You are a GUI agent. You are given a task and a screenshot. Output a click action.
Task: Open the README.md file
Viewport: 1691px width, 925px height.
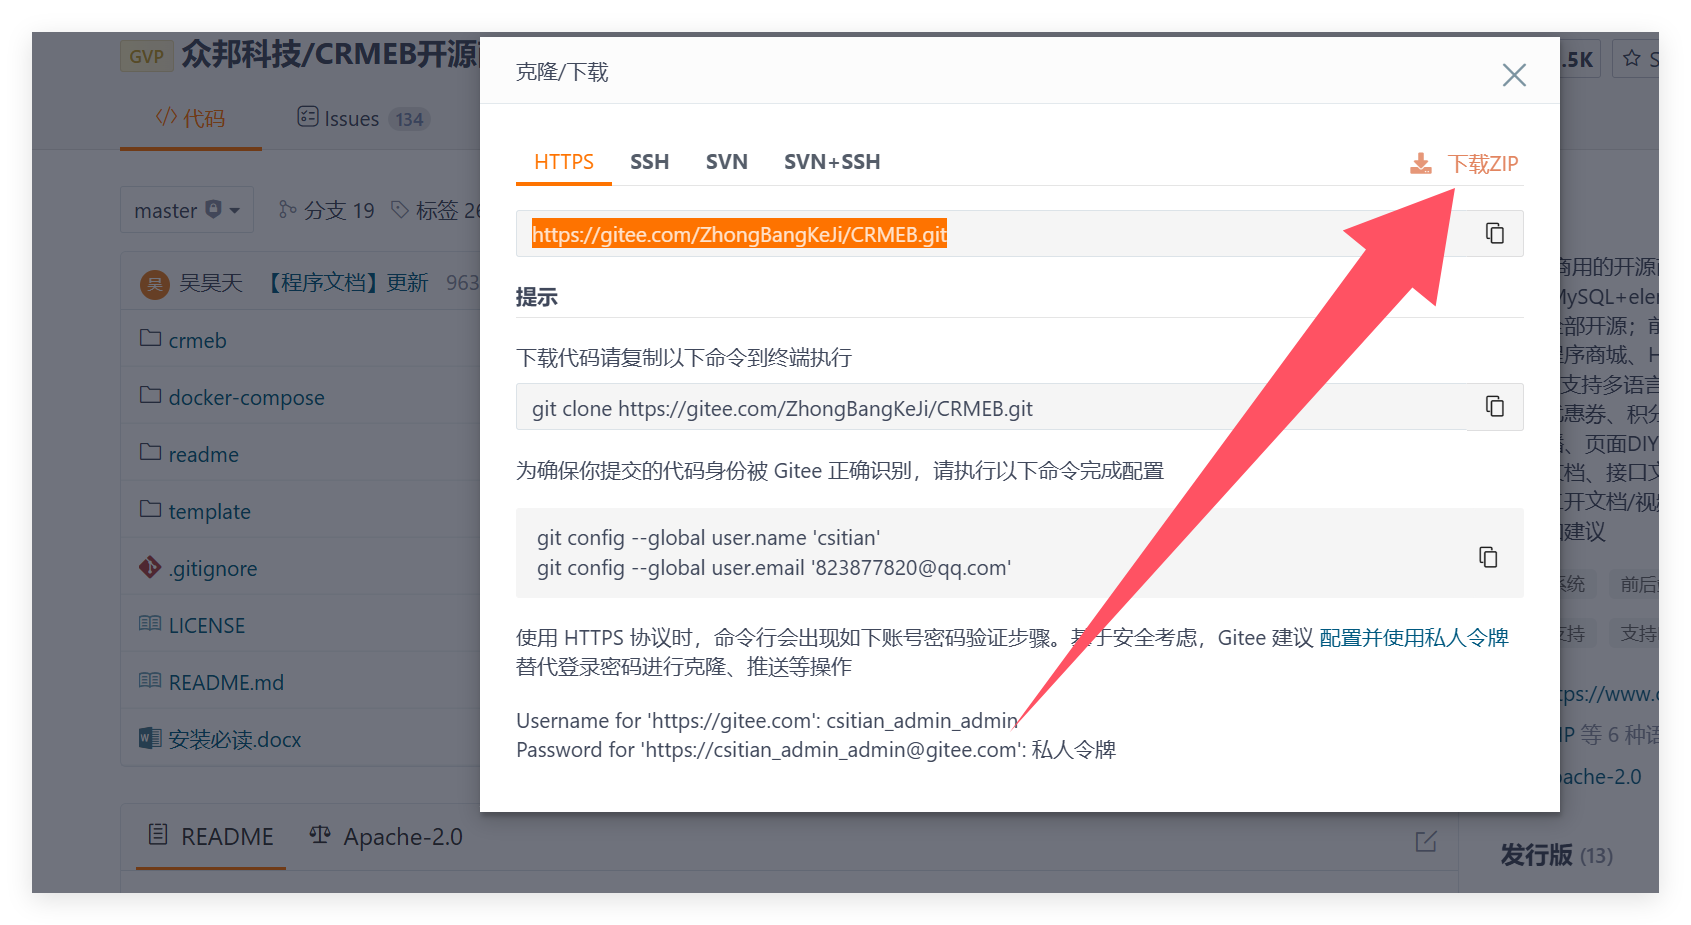point(226,683)
